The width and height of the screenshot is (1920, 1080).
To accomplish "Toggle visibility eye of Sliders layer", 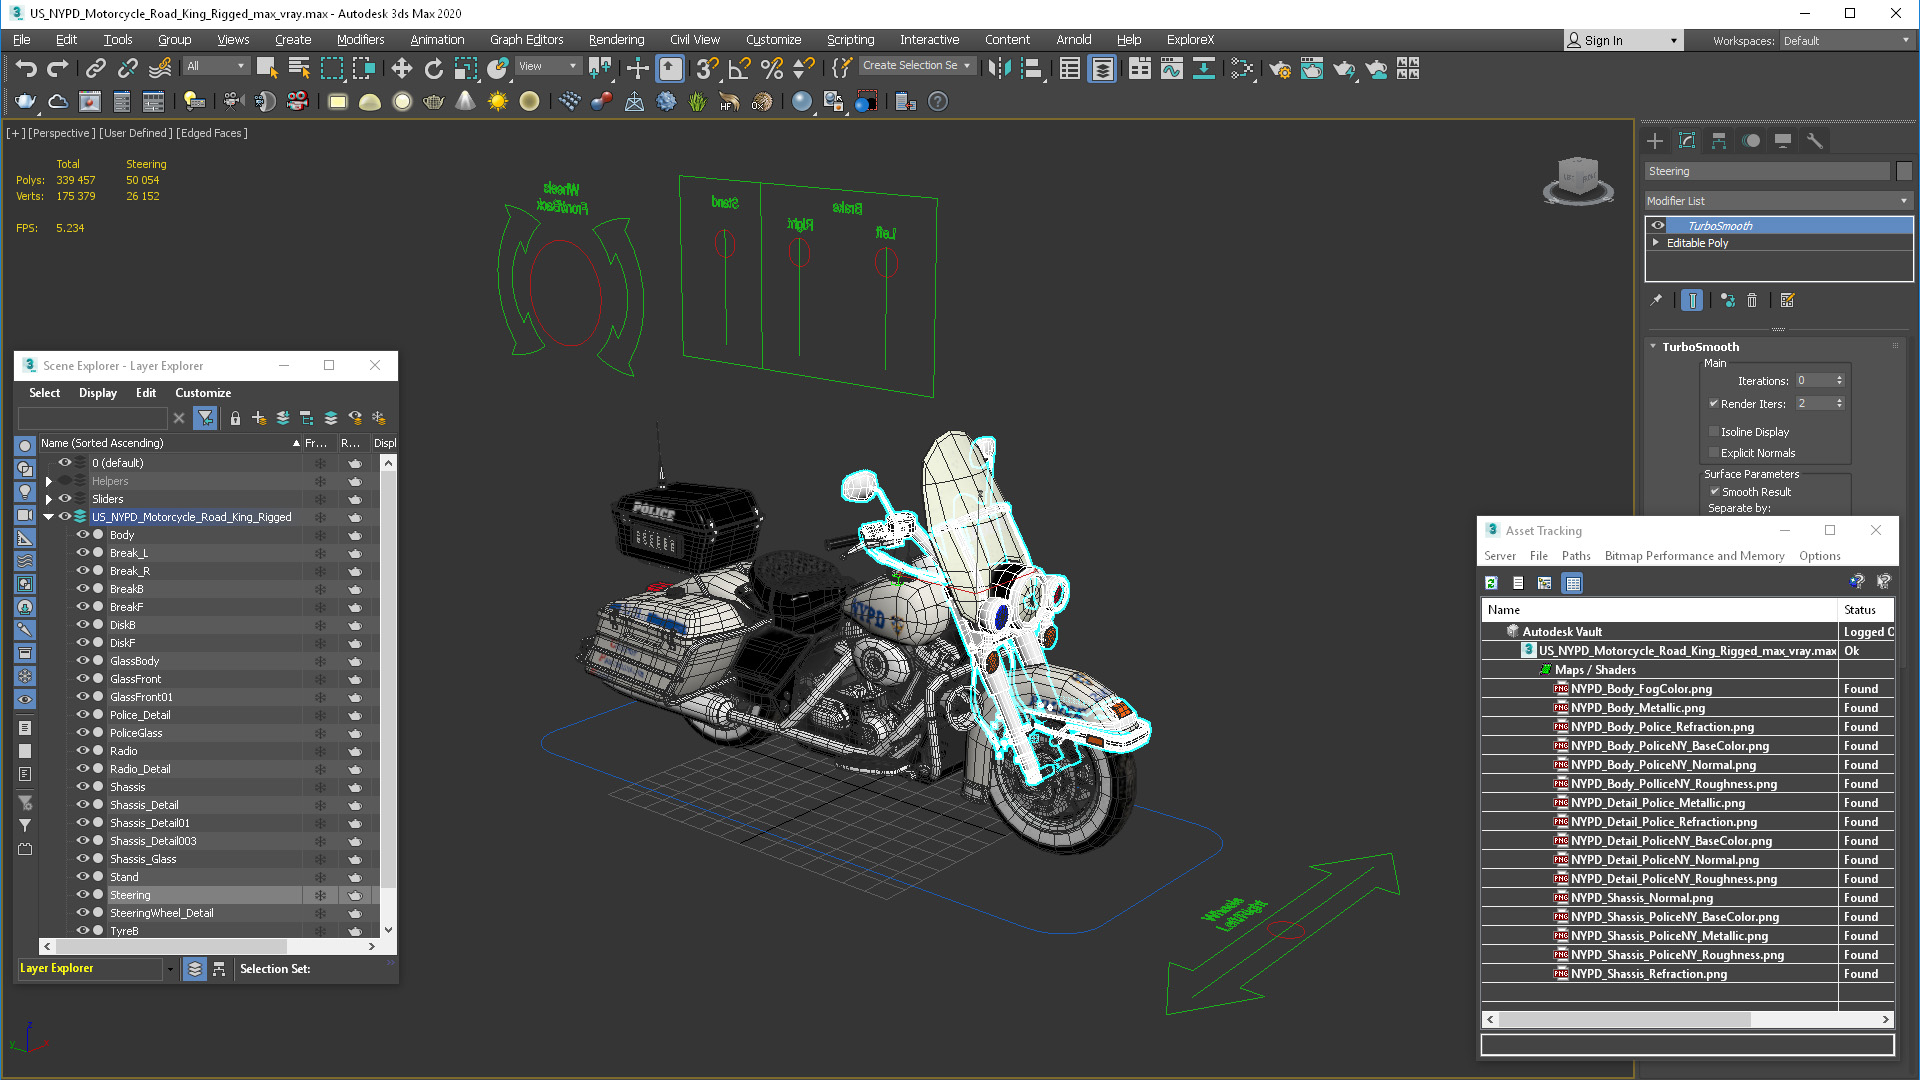I will point(65,499).
